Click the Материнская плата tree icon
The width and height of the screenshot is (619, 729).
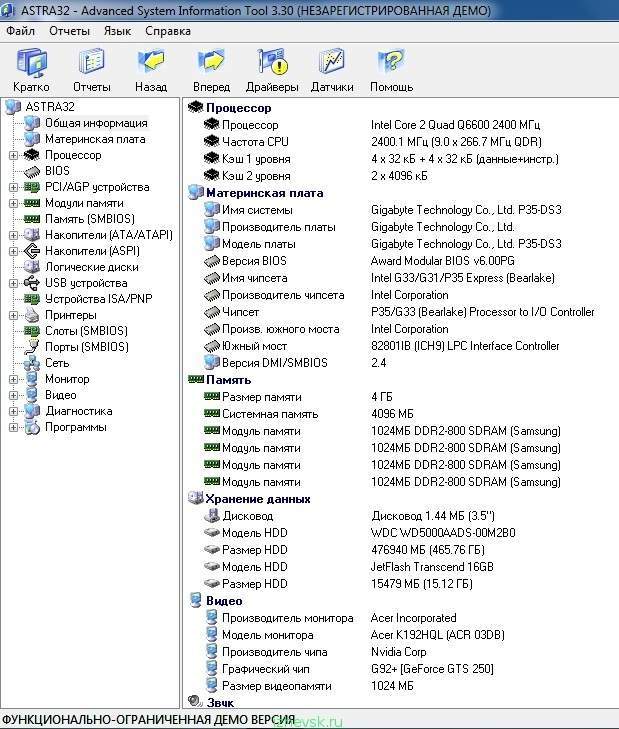click(x=32, y=139)
